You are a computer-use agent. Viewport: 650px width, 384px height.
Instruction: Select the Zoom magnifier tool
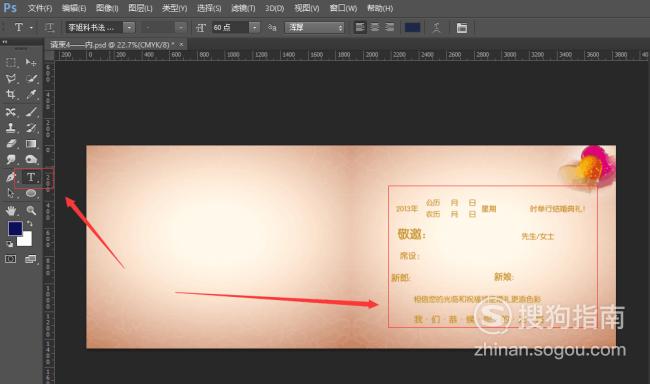(x=31, y=210)
